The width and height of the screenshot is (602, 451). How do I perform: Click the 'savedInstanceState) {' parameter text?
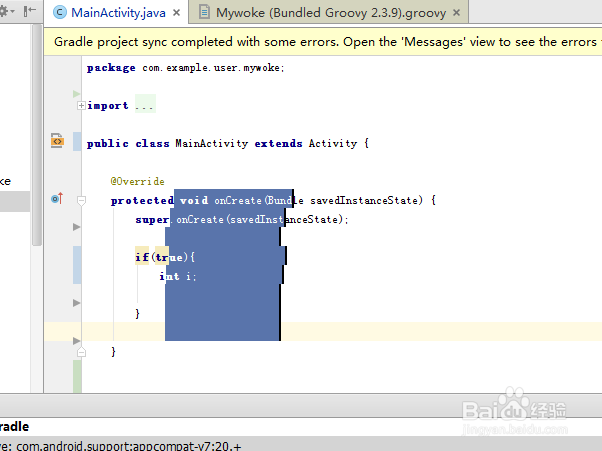click(x=373, y=200)
